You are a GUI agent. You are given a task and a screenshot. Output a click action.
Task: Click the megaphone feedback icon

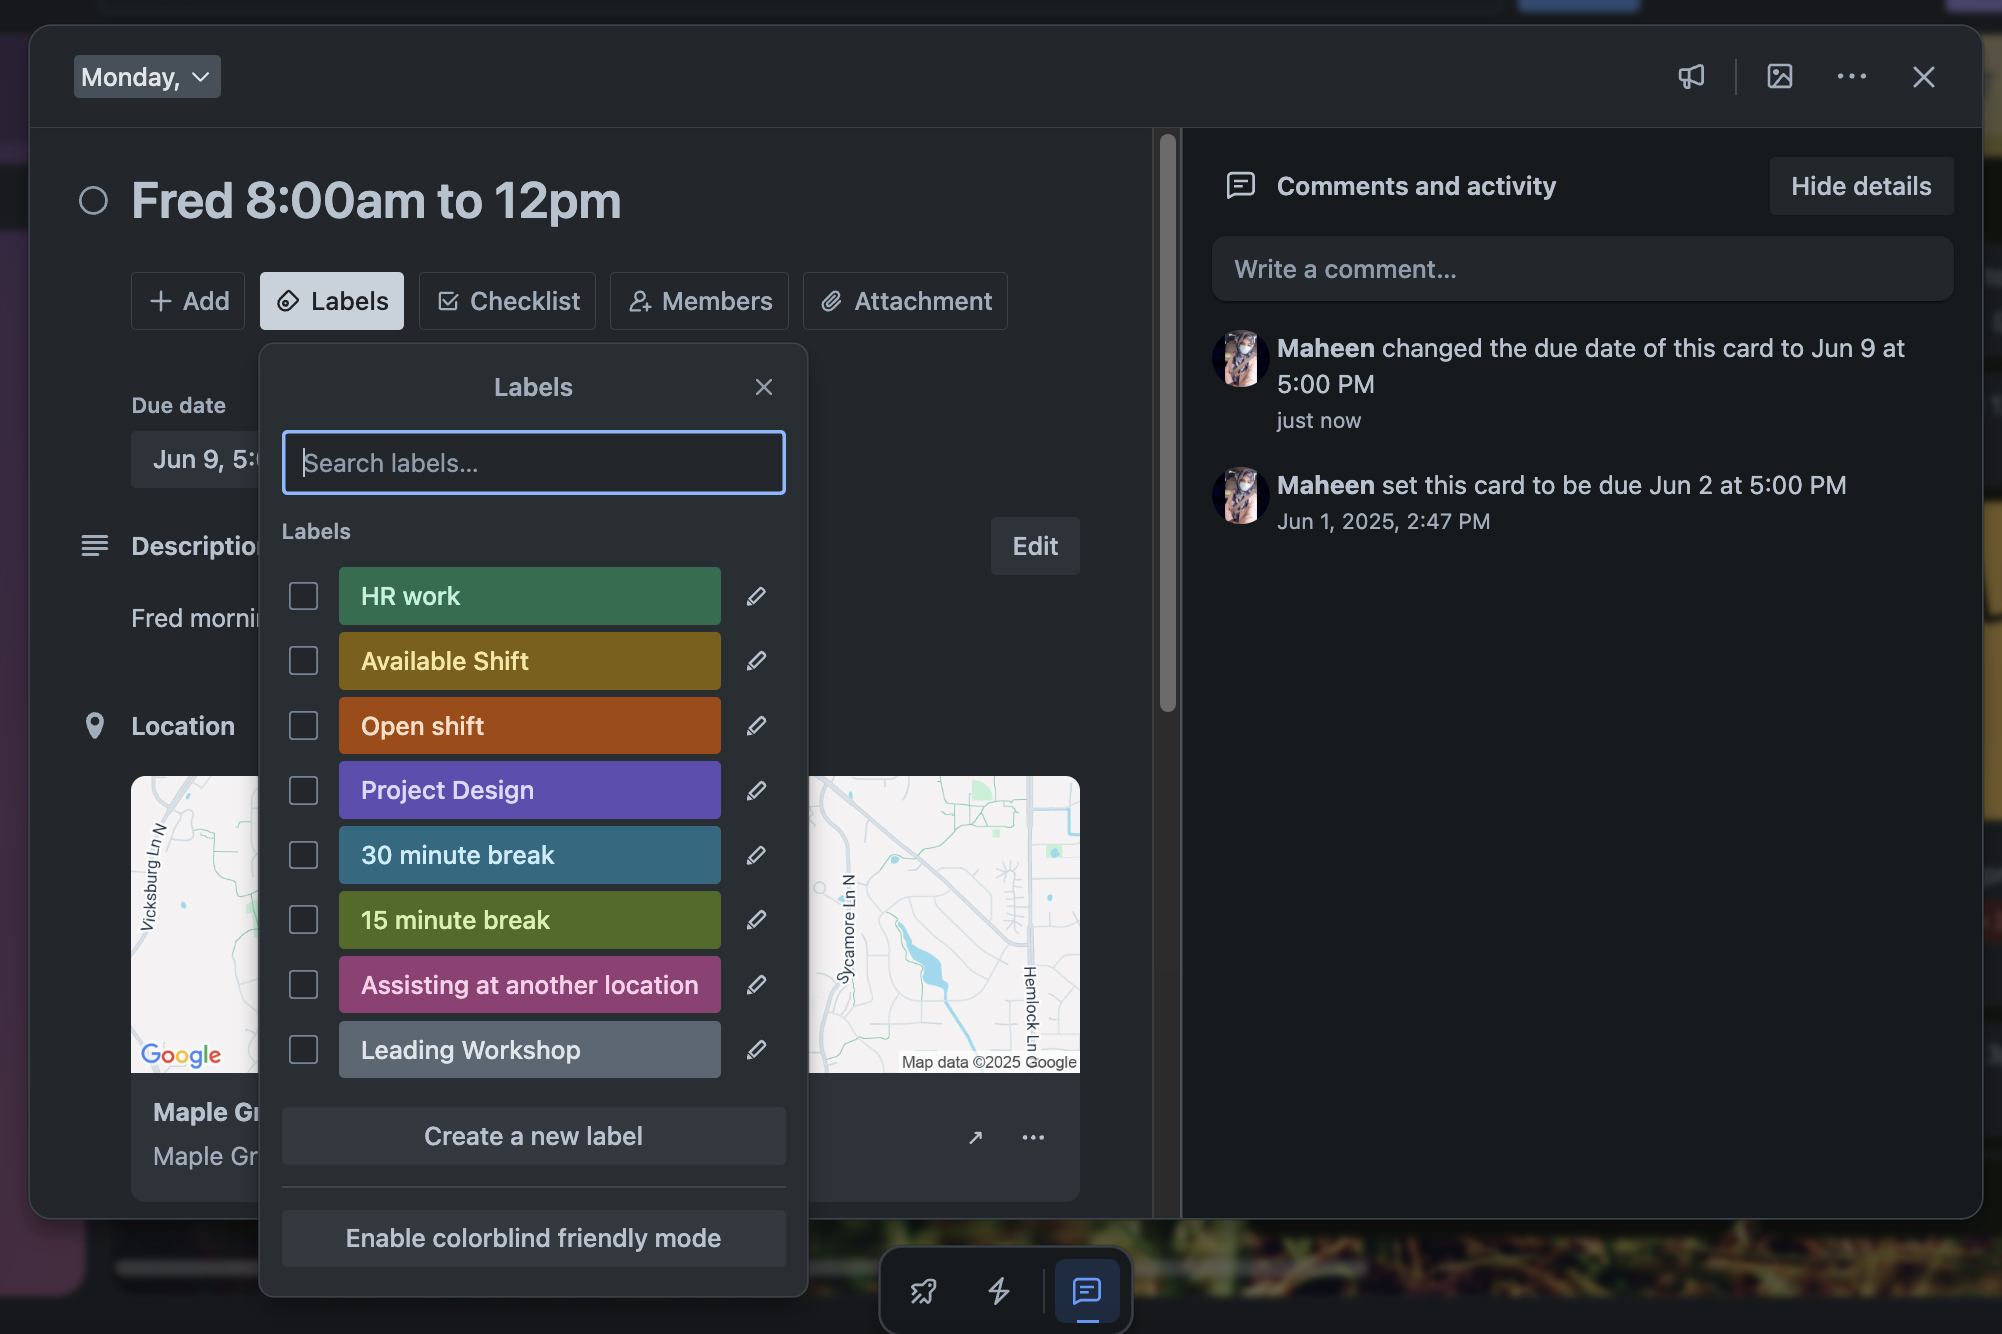coord(1691,76)
